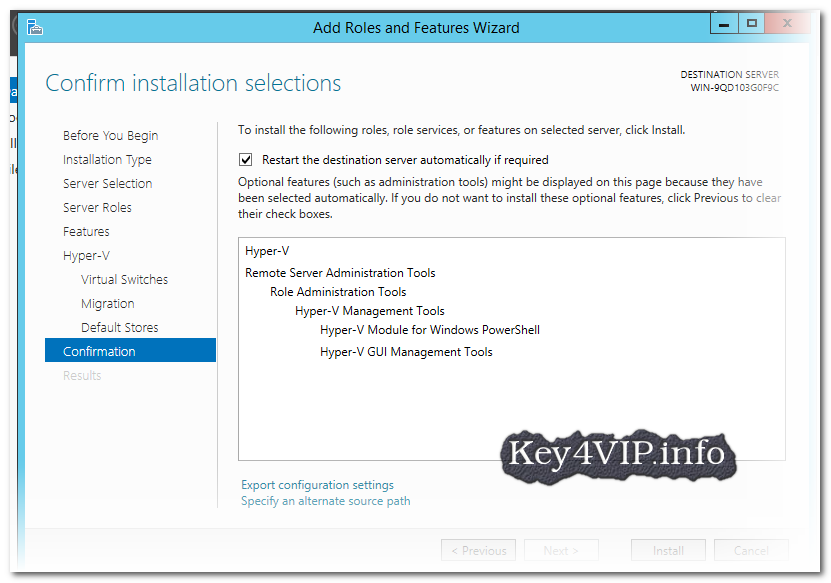The image size is (831, 583).
Task: Go to the Features step
Action: (86, 232)
